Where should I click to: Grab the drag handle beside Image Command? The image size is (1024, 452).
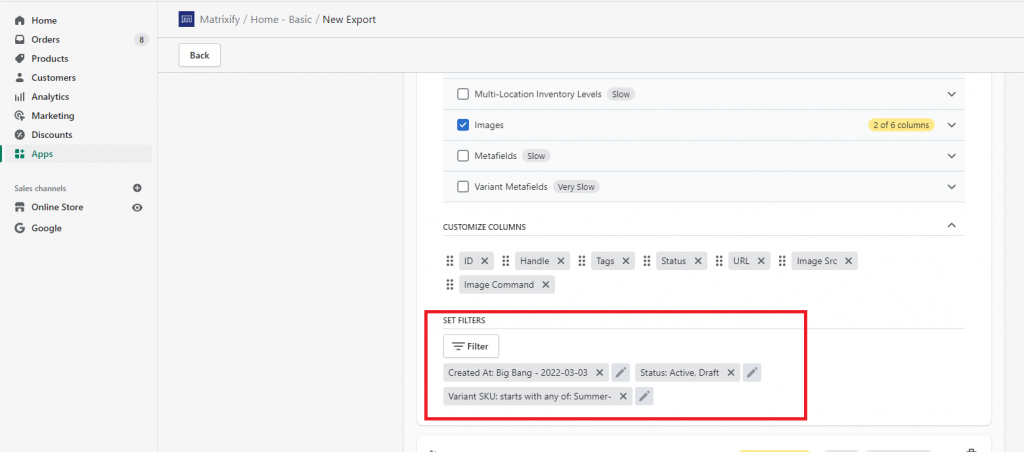tap(449, 285)
